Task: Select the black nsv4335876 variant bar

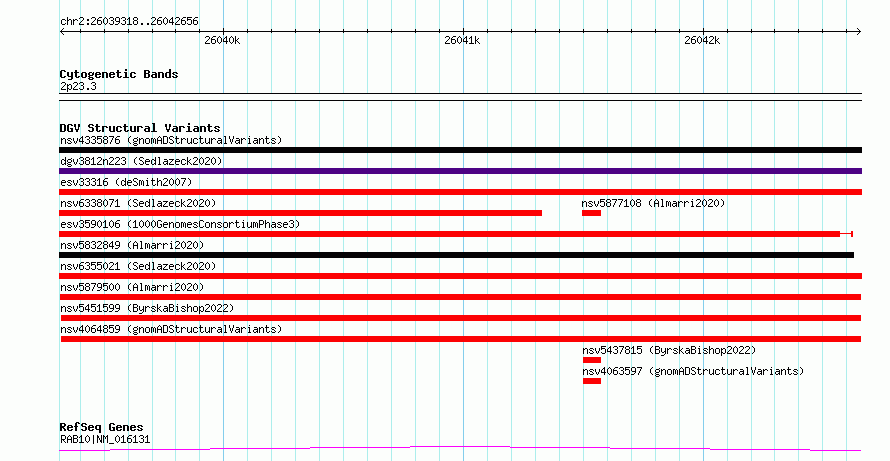Action: pyautogui.click(x=460, y=150)
